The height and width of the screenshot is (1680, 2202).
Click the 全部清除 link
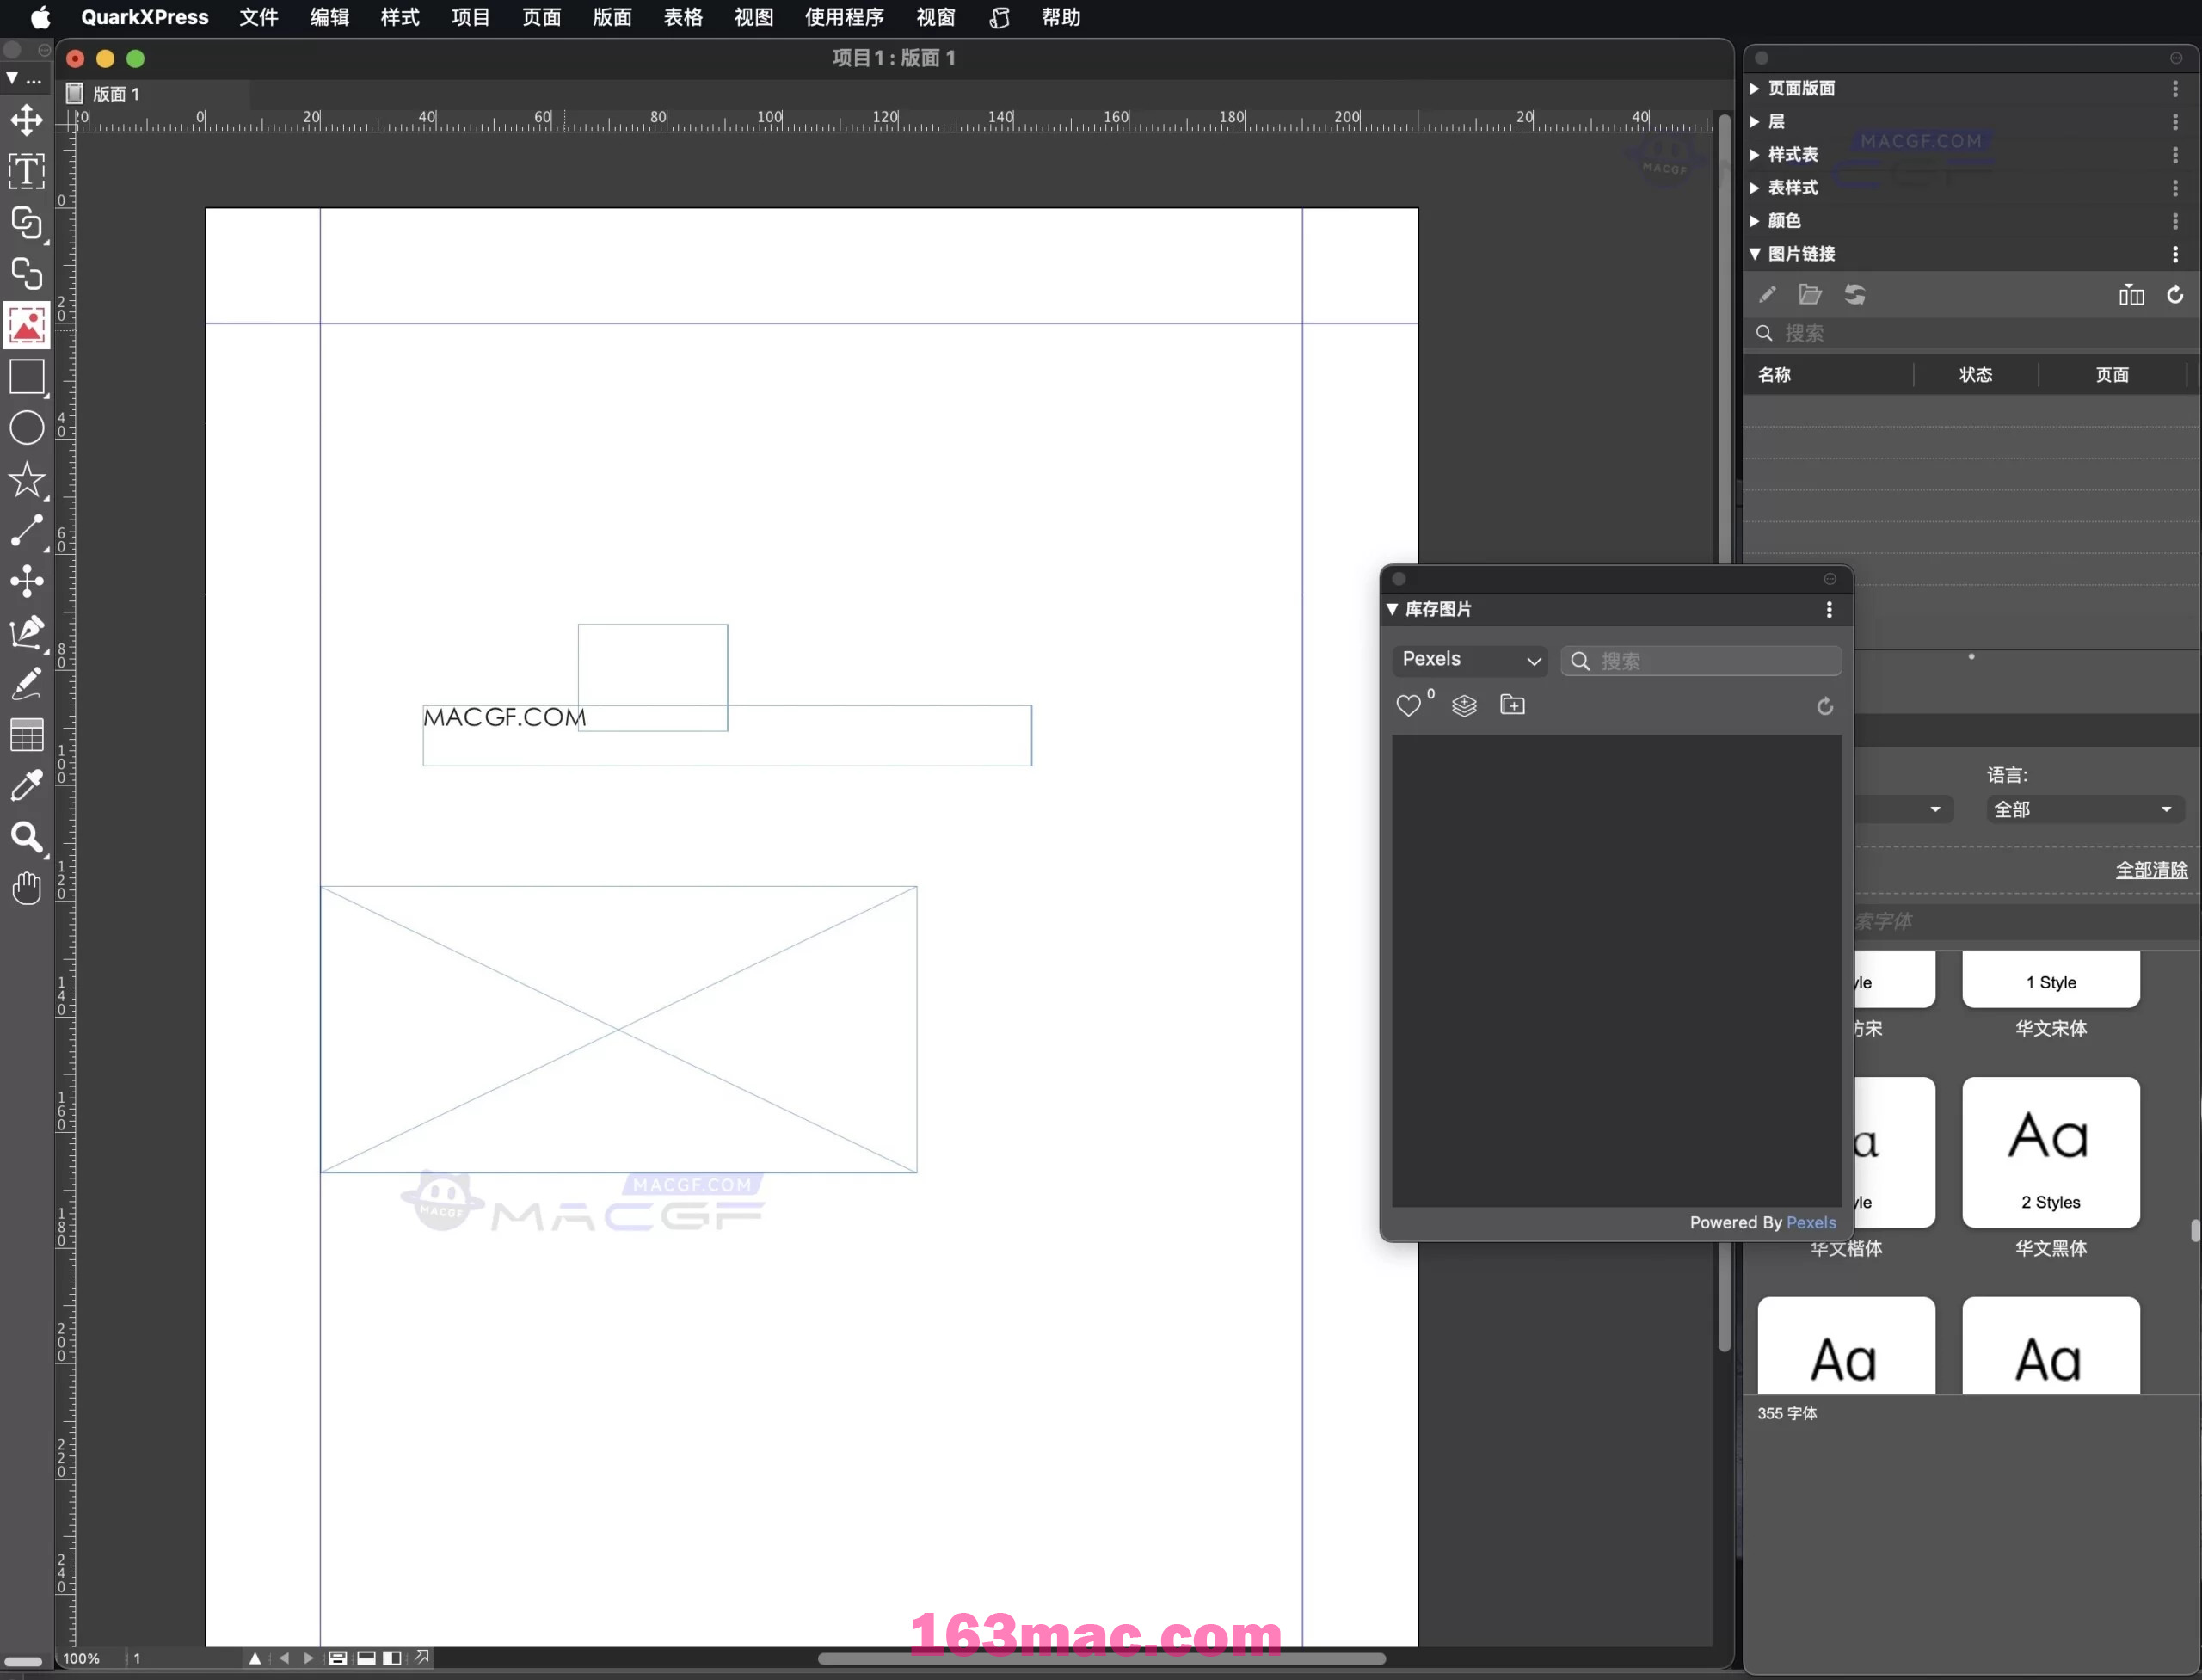pyautogui.click(x=2151, y=870)
